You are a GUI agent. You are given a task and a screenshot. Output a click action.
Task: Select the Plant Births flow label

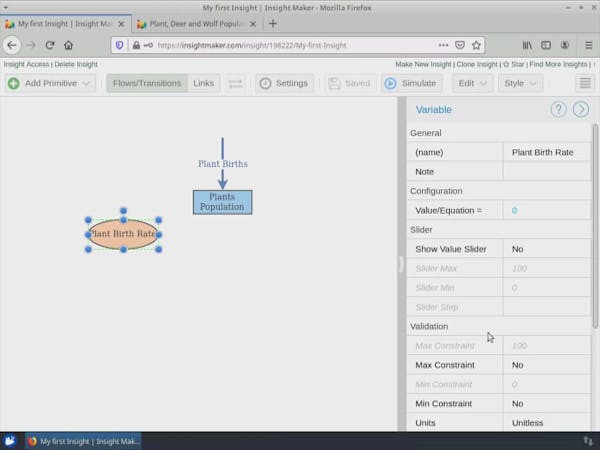coord(223,164)
